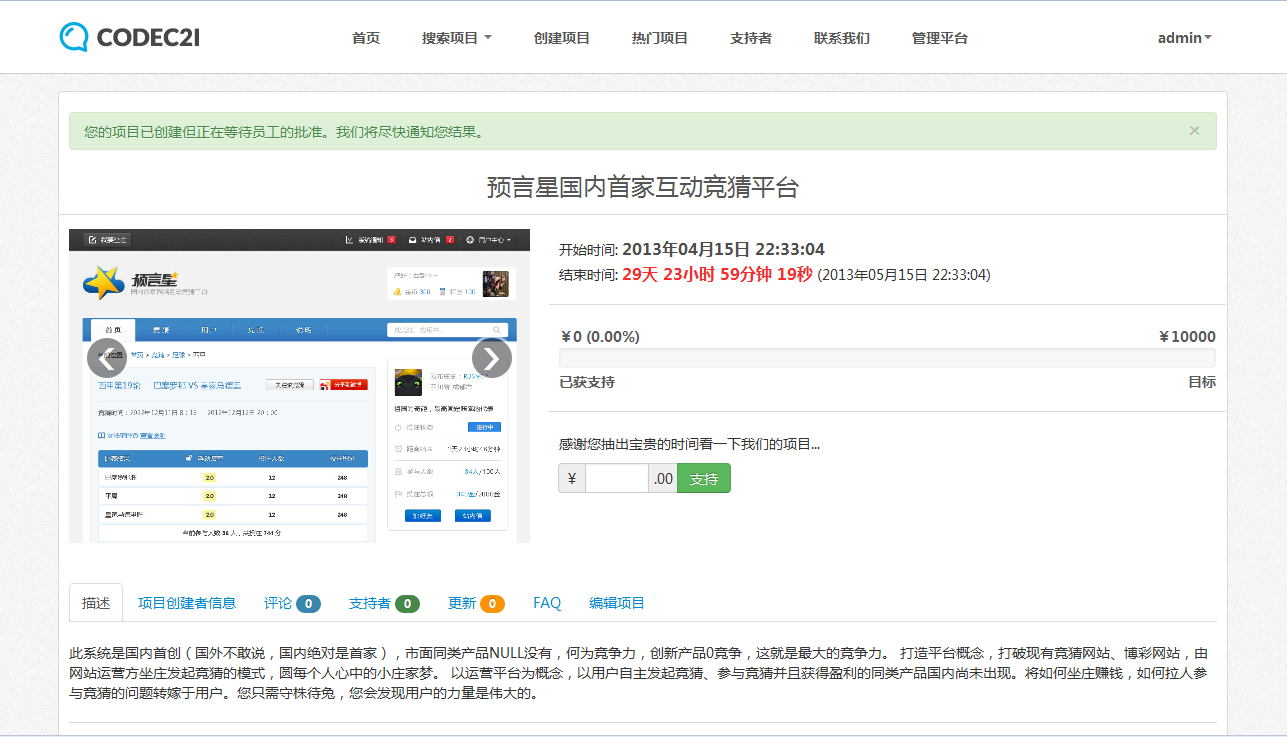Select the 描述 tab
Viewport: 1287px width, 737px height.
pyautogui.click(x=96, y=603)
